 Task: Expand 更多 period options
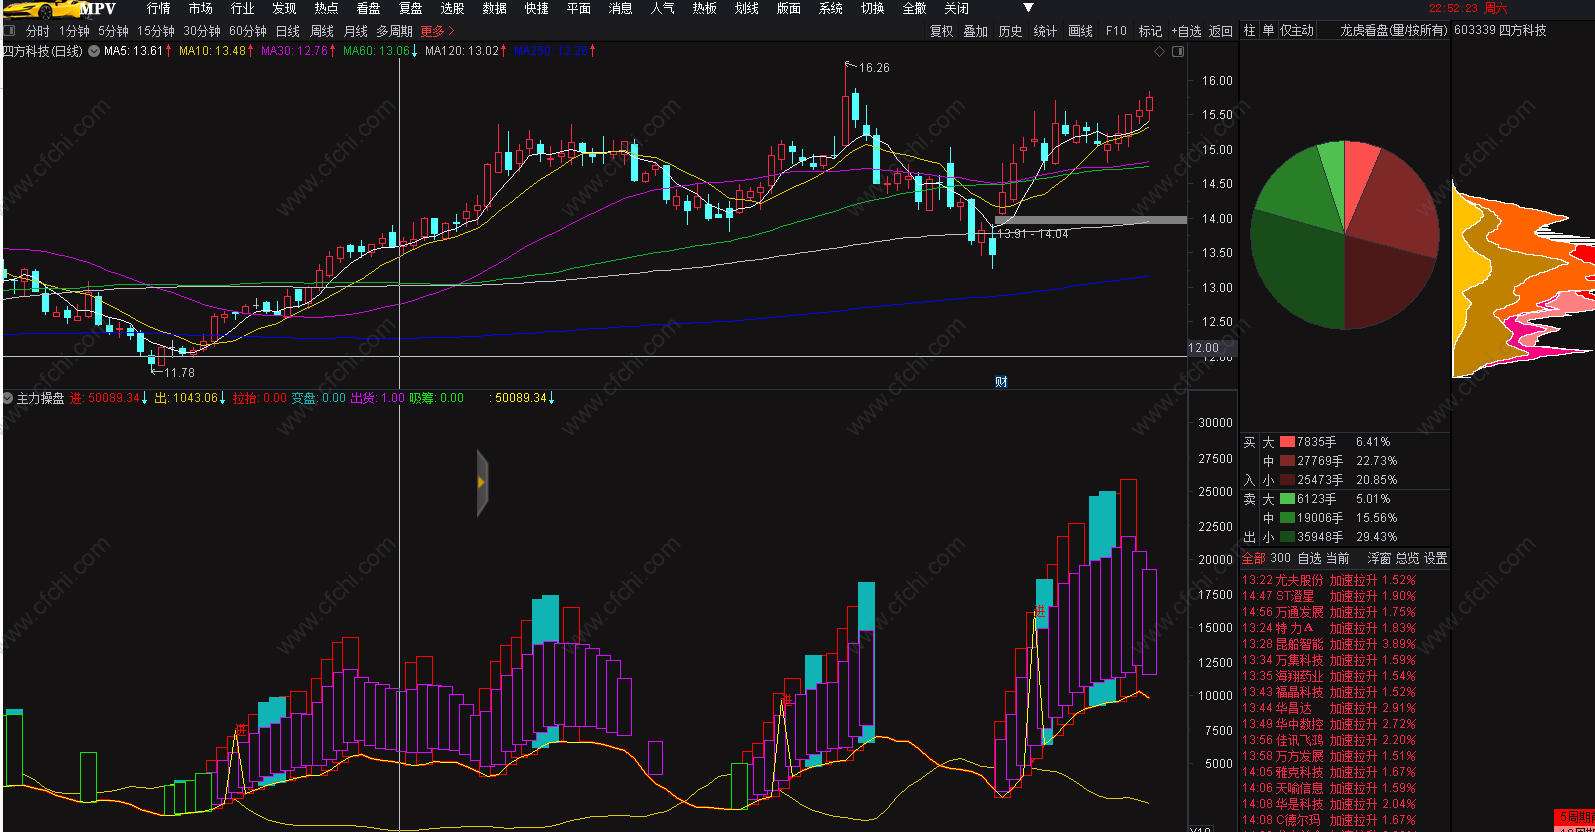[x=437, y=31]
